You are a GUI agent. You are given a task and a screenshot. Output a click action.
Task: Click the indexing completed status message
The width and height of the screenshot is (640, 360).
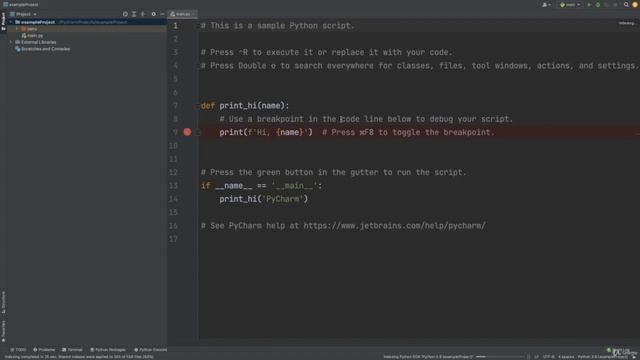[x=79, y=357]
